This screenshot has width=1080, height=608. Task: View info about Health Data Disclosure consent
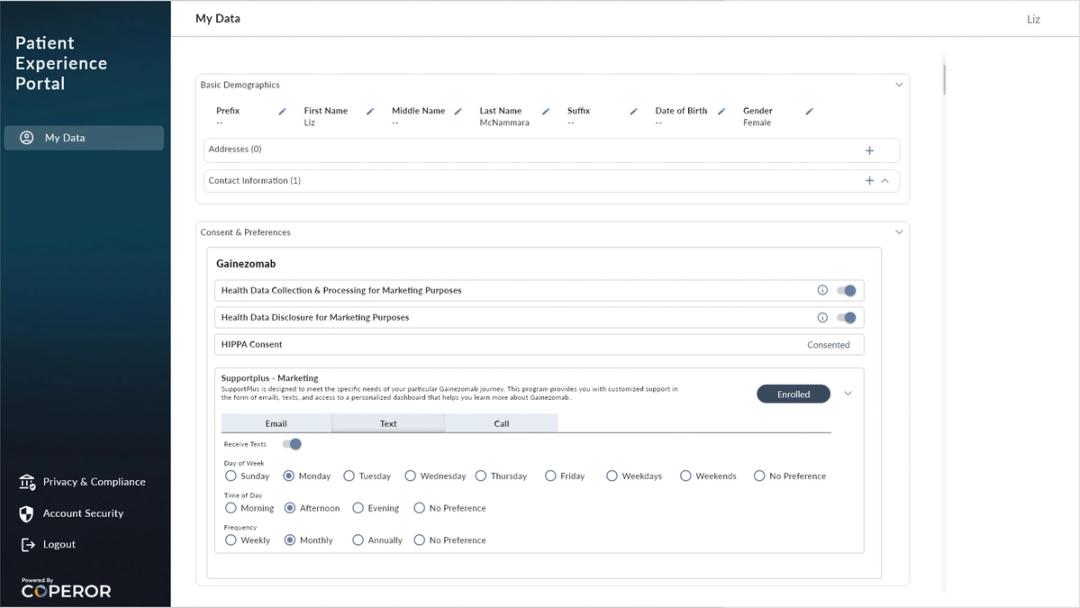[822, 317]
